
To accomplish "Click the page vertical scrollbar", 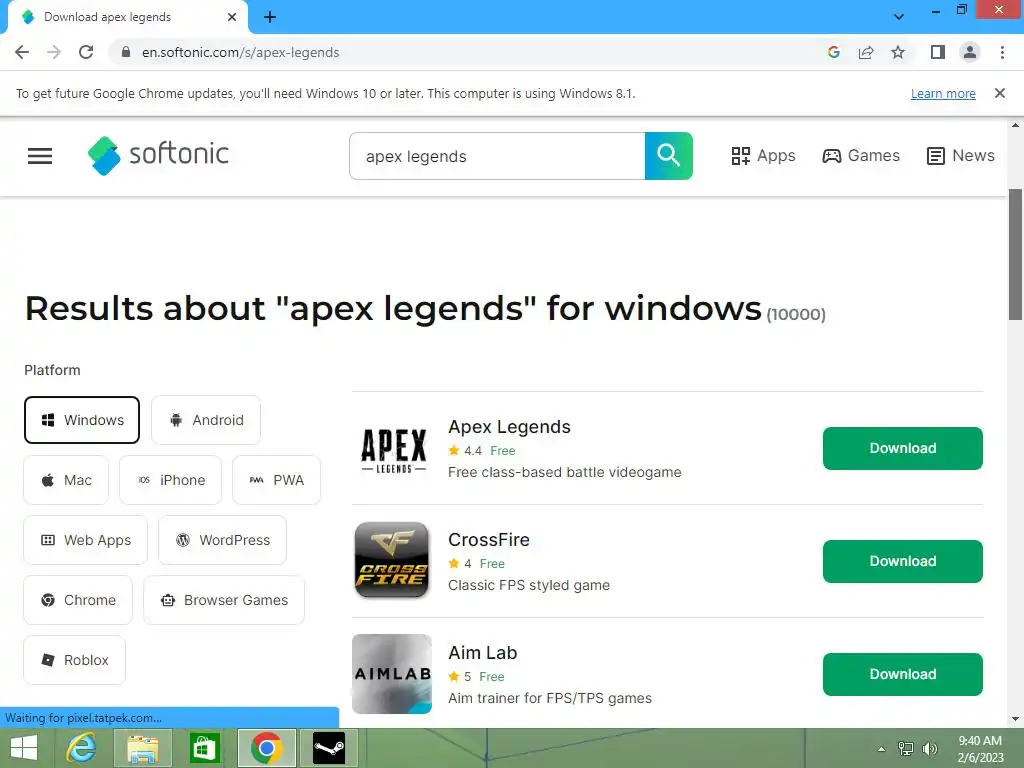I will tap(1015, 255).
